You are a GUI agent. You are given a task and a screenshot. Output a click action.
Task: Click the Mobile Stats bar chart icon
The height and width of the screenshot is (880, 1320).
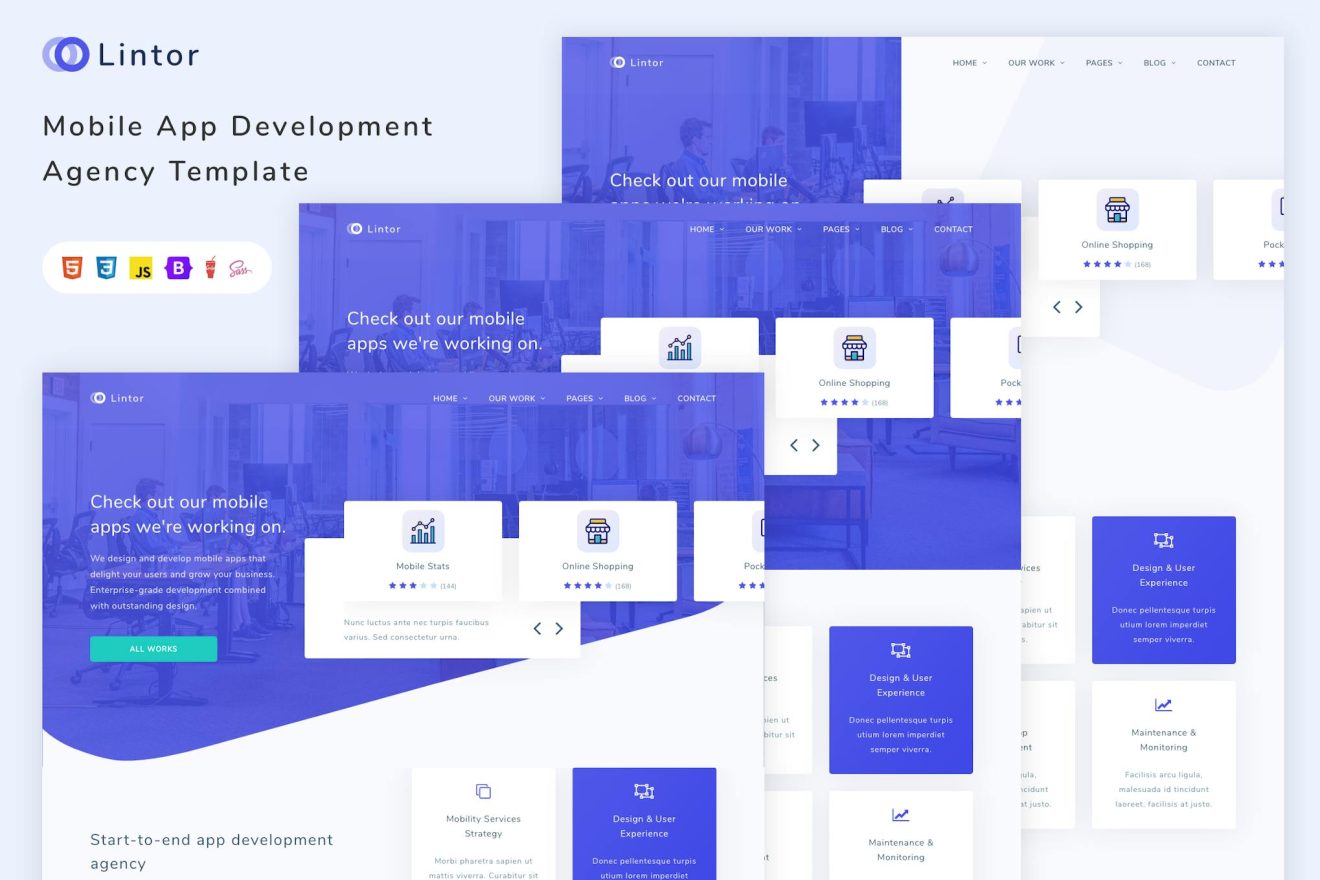click(x=423, y=530)
